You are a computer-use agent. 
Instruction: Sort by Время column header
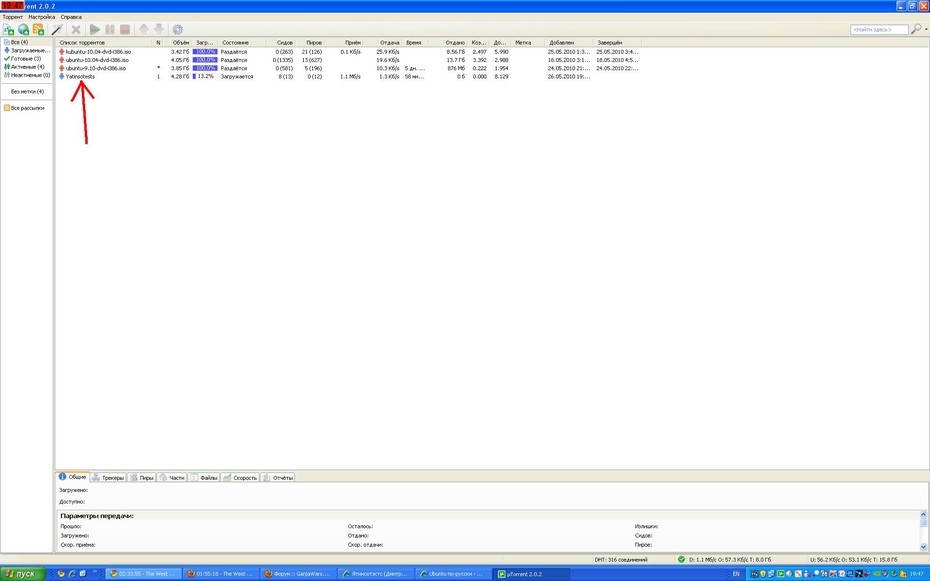(x=415, y=43)
